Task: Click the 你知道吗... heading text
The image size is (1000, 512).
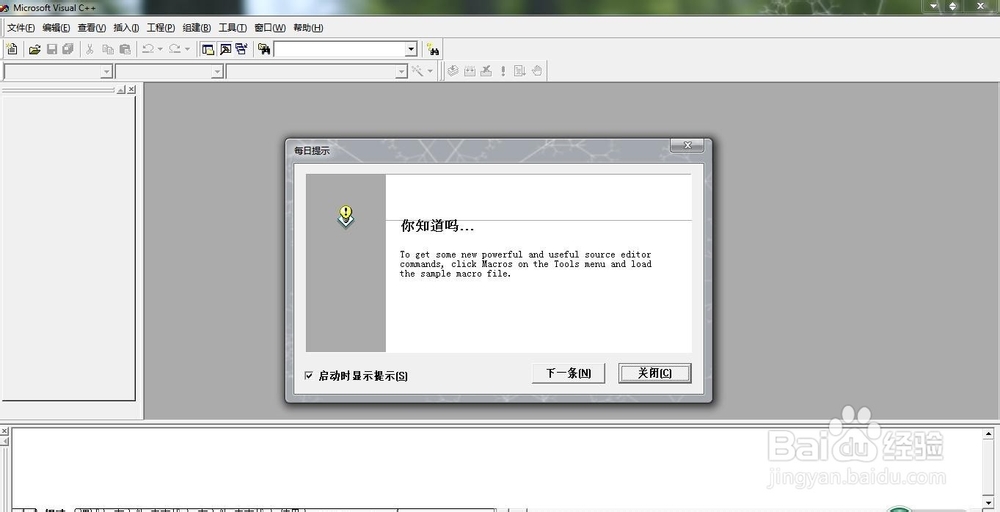Action: 438,226
